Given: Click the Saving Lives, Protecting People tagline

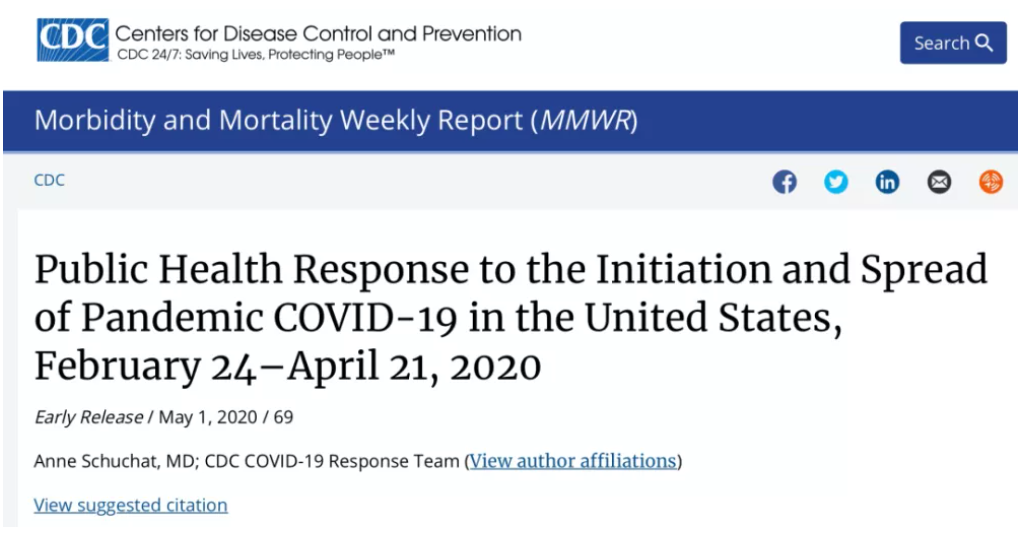Looking at the screenshot, I should pyautogui.click(x=255, y=54).
